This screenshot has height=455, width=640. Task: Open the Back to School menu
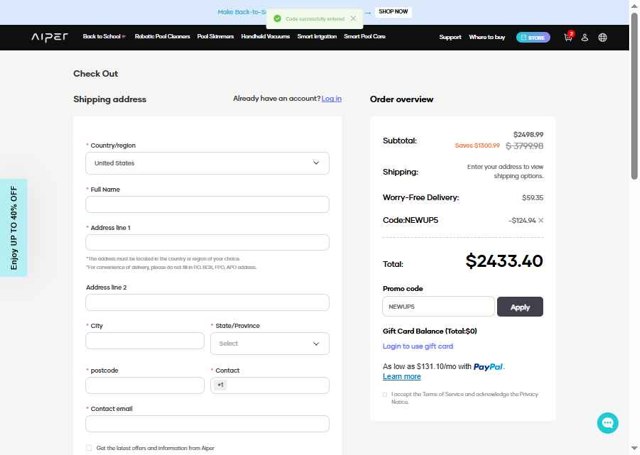(104, 36)
